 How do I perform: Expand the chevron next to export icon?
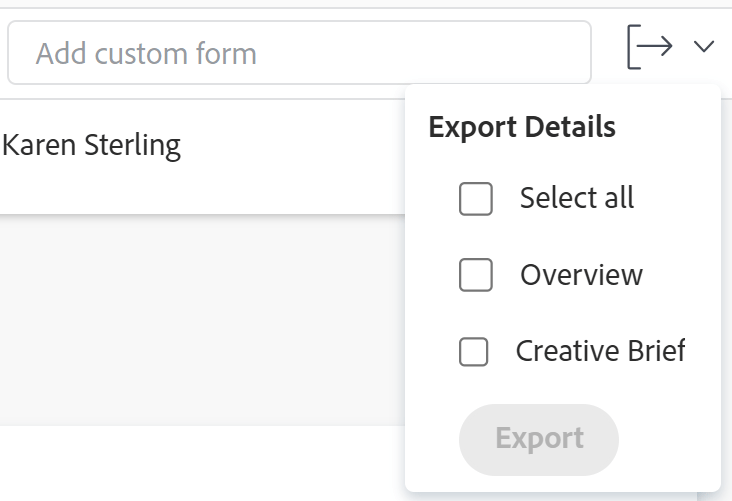[704, 47]
